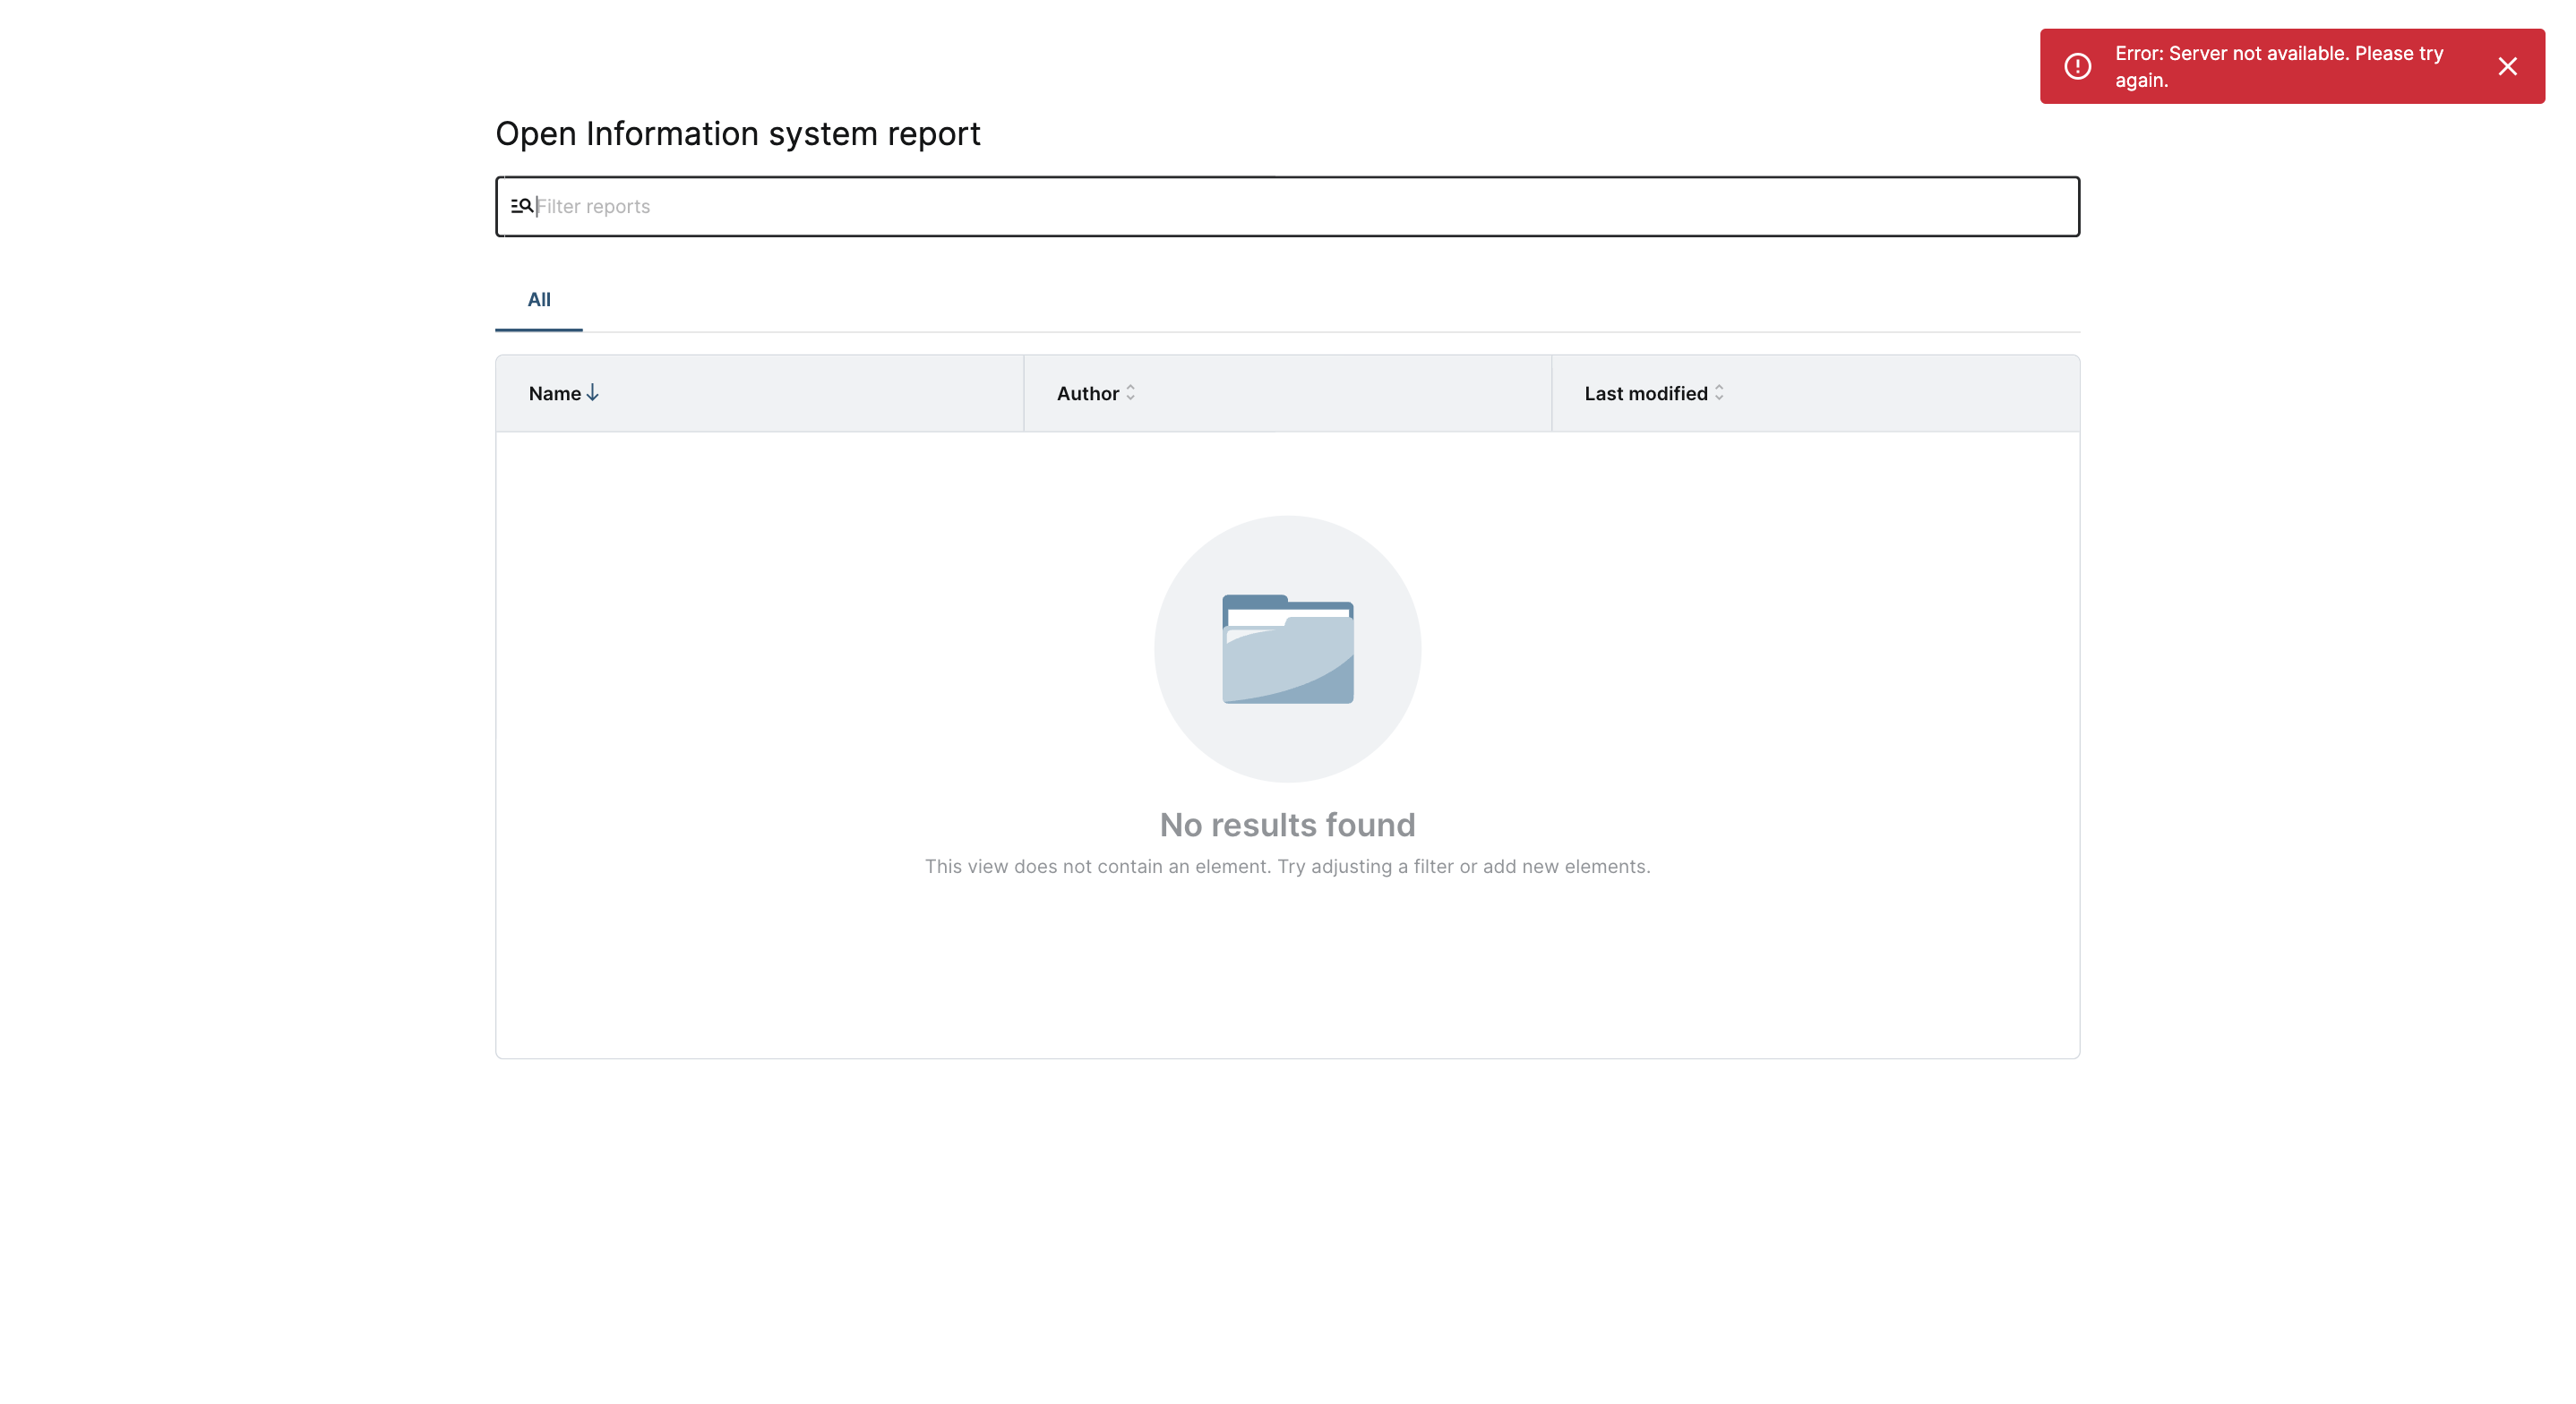Screen dimensions: 2576x1404
Task: Click the Name column header label
Action: click(554, 393)
